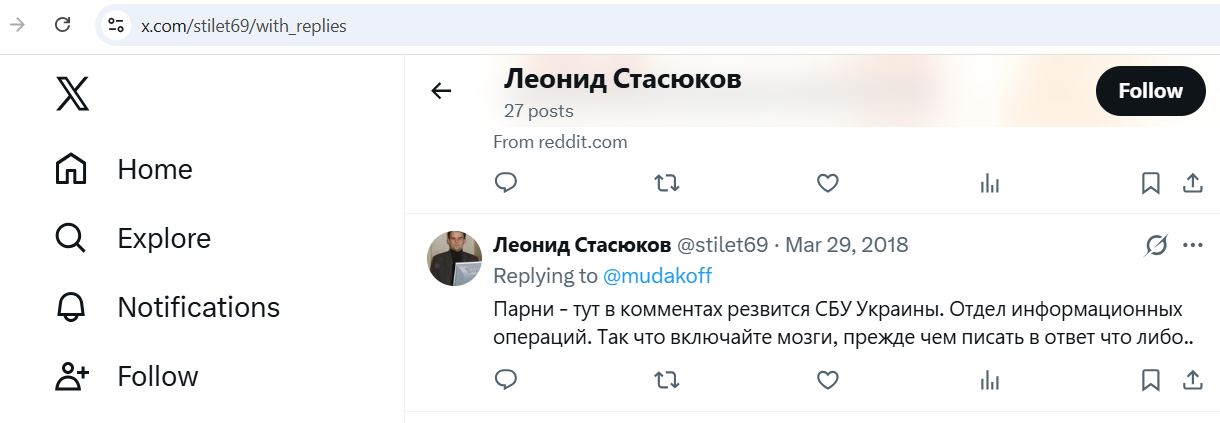Image resolution: width=1220 pixels, height=423 pixels.
Task: Bookmark the reddit.com post
Action: pos(1151,183)
